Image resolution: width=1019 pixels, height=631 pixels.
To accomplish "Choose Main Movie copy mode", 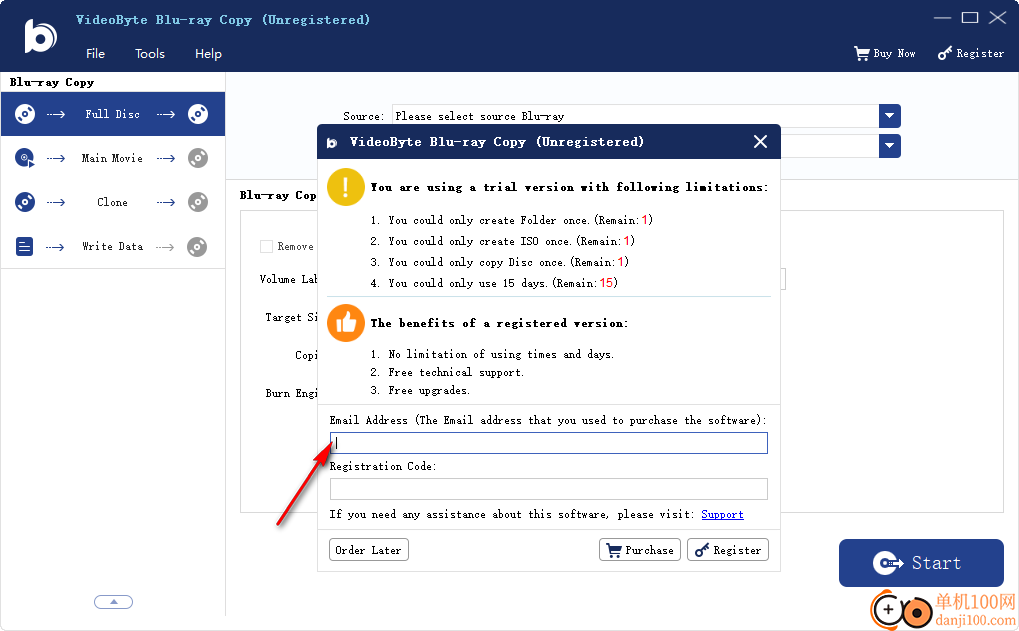I will (x=113, y=159).
